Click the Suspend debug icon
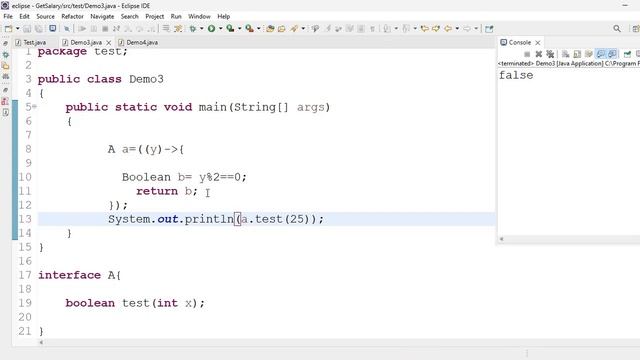 [x=93, y=29]
